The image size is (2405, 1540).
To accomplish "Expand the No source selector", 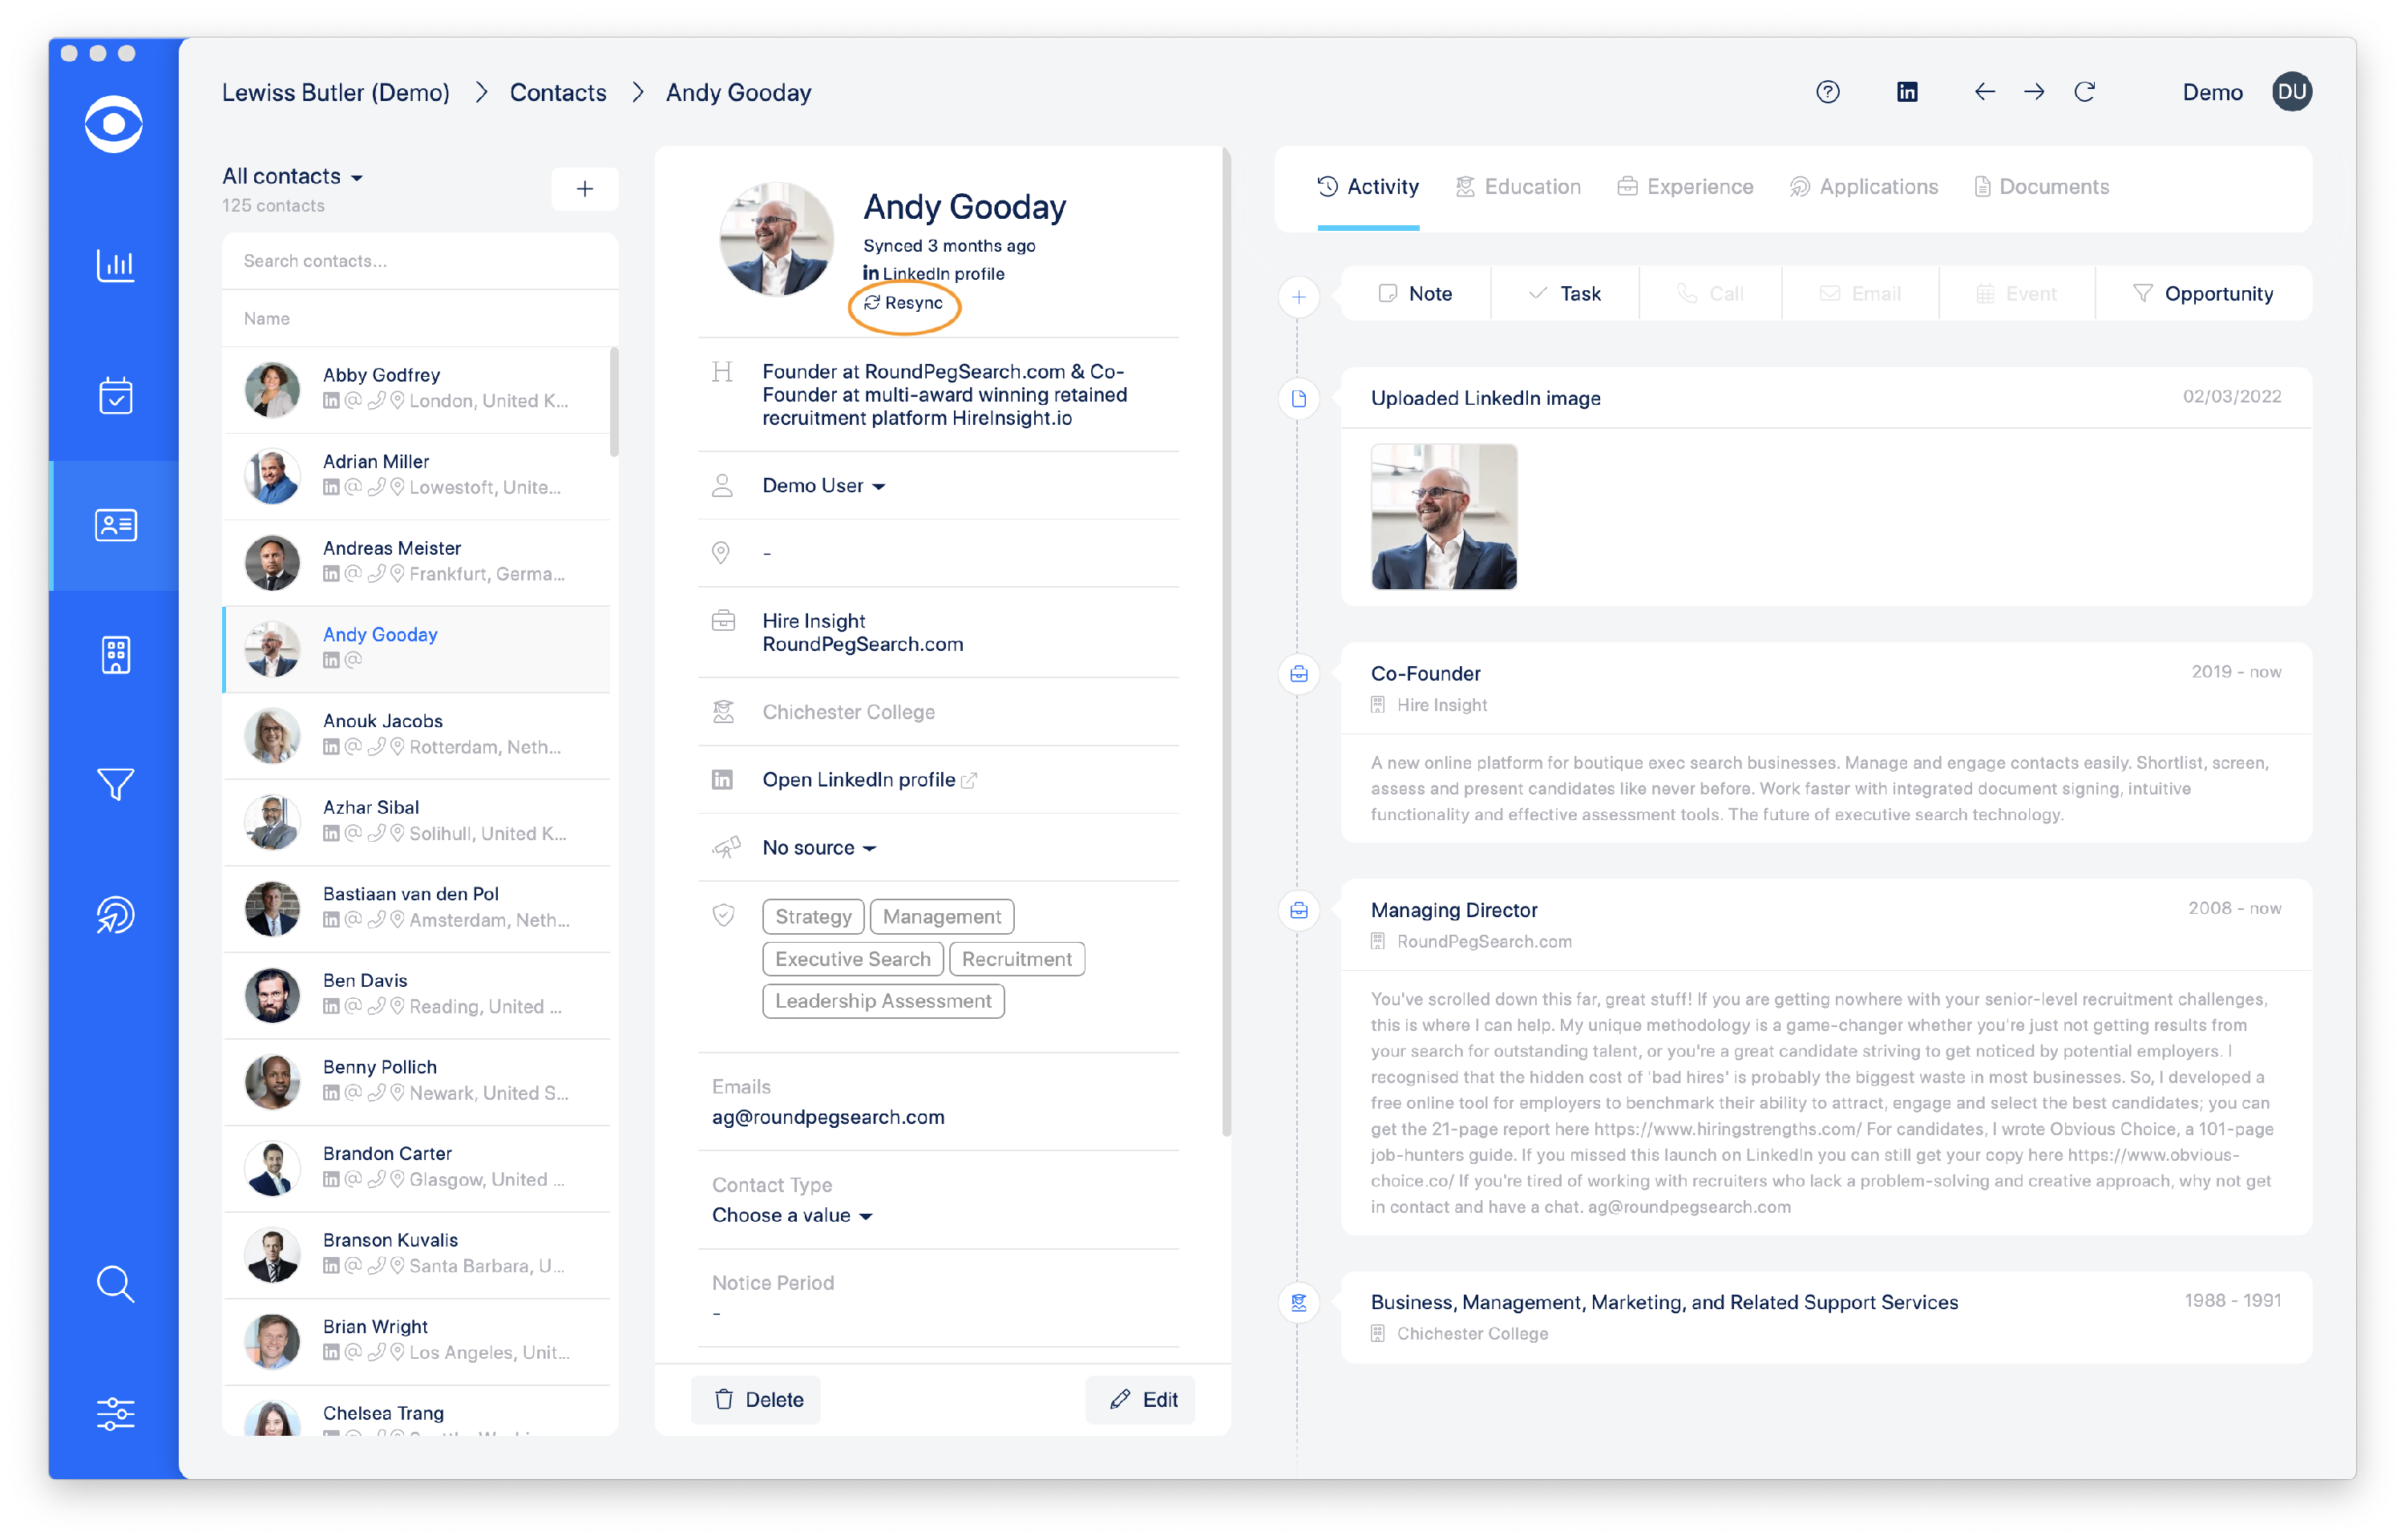I will coord(818,847).
